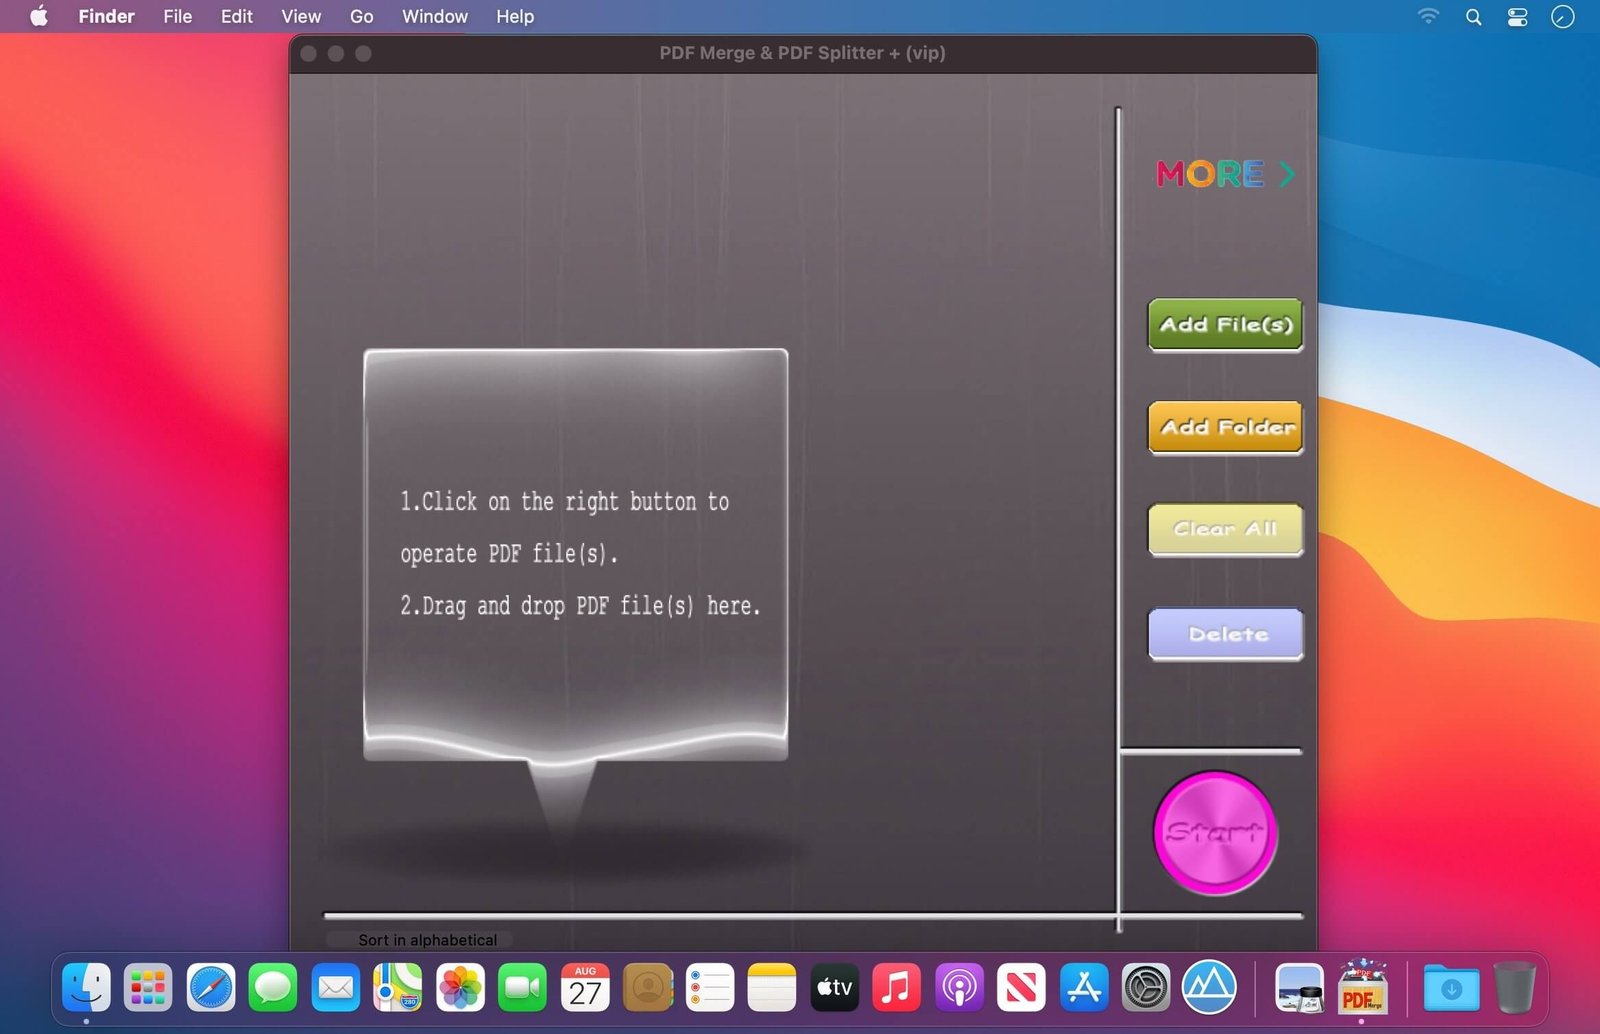Open the Help menu
Image resolution: width=1600 pixels, height=1034 pixels.
pyautogui.click(x=514, y=16)
